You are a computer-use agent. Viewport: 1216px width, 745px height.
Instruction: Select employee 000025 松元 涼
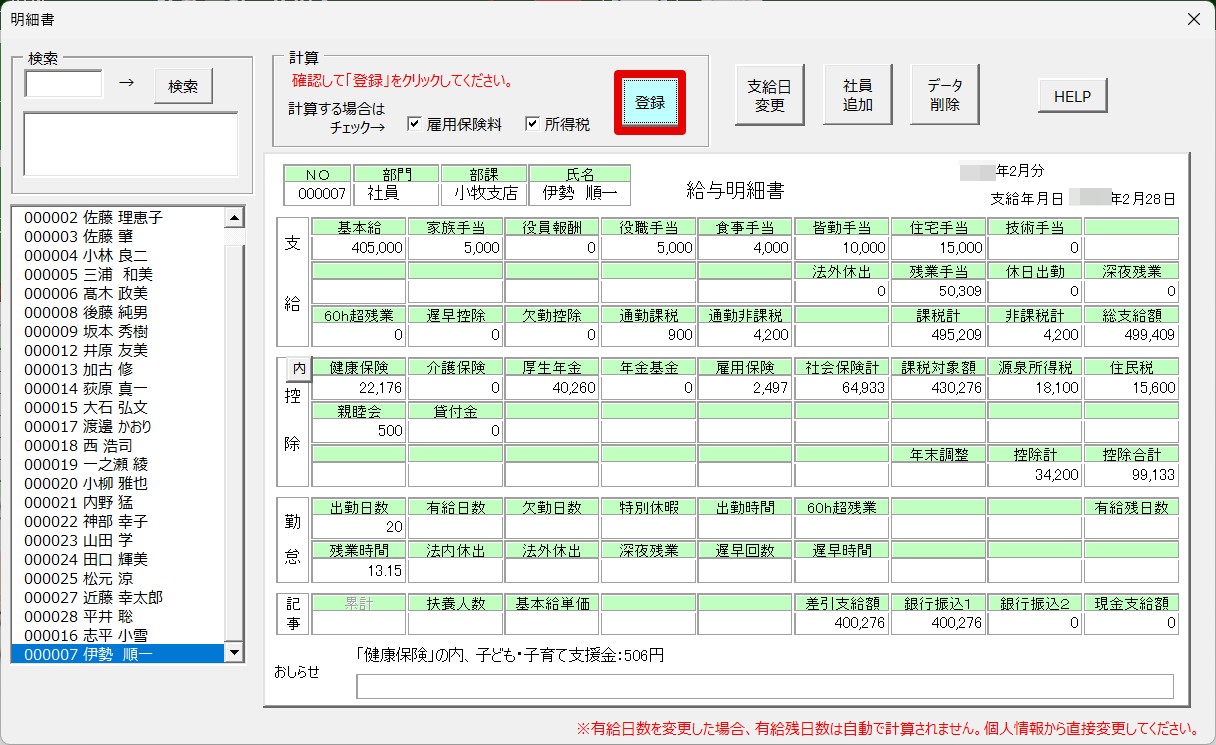tap(118, 578)
